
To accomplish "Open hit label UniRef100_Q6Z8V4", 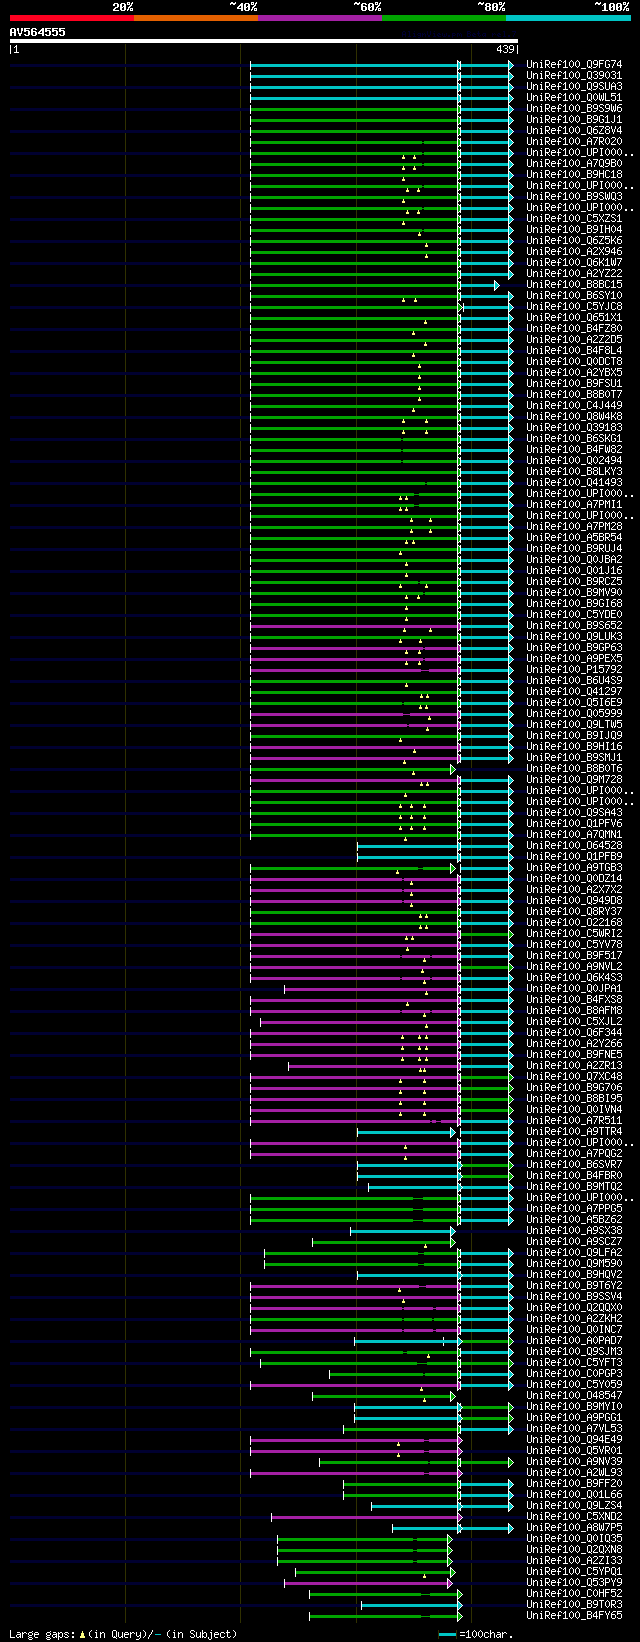I will pyautogui.click(x=574, y=131).
